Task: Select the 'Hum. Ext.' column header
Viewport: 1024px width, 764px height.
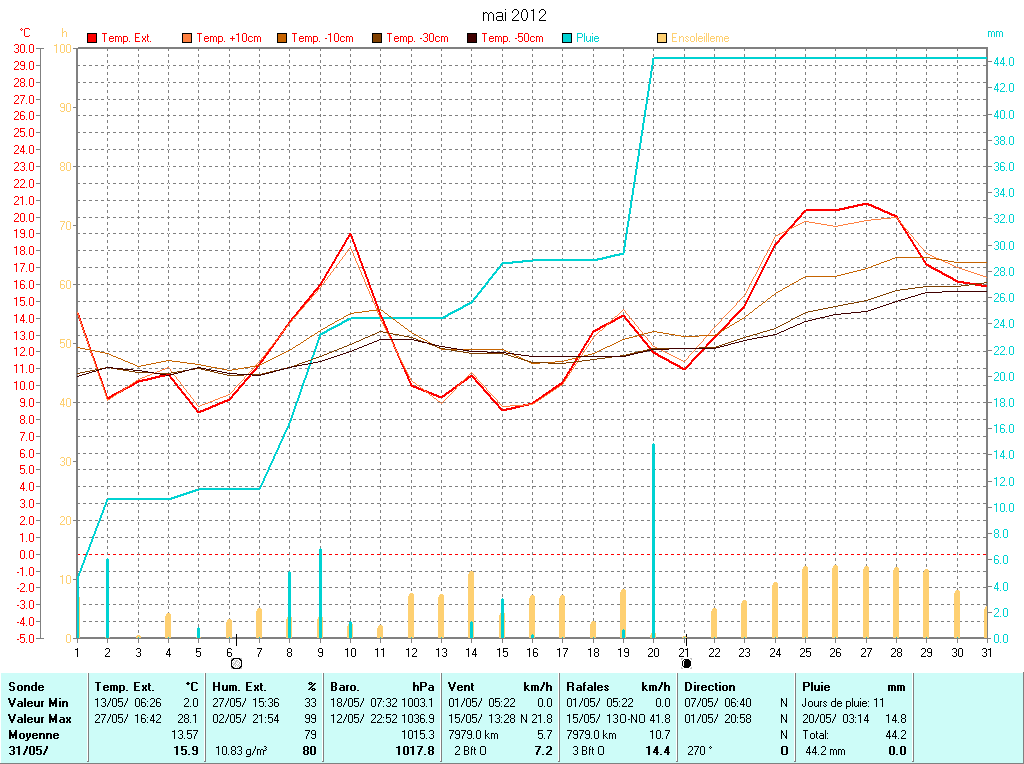Action: pyautogui.click(x=240, y=687)
